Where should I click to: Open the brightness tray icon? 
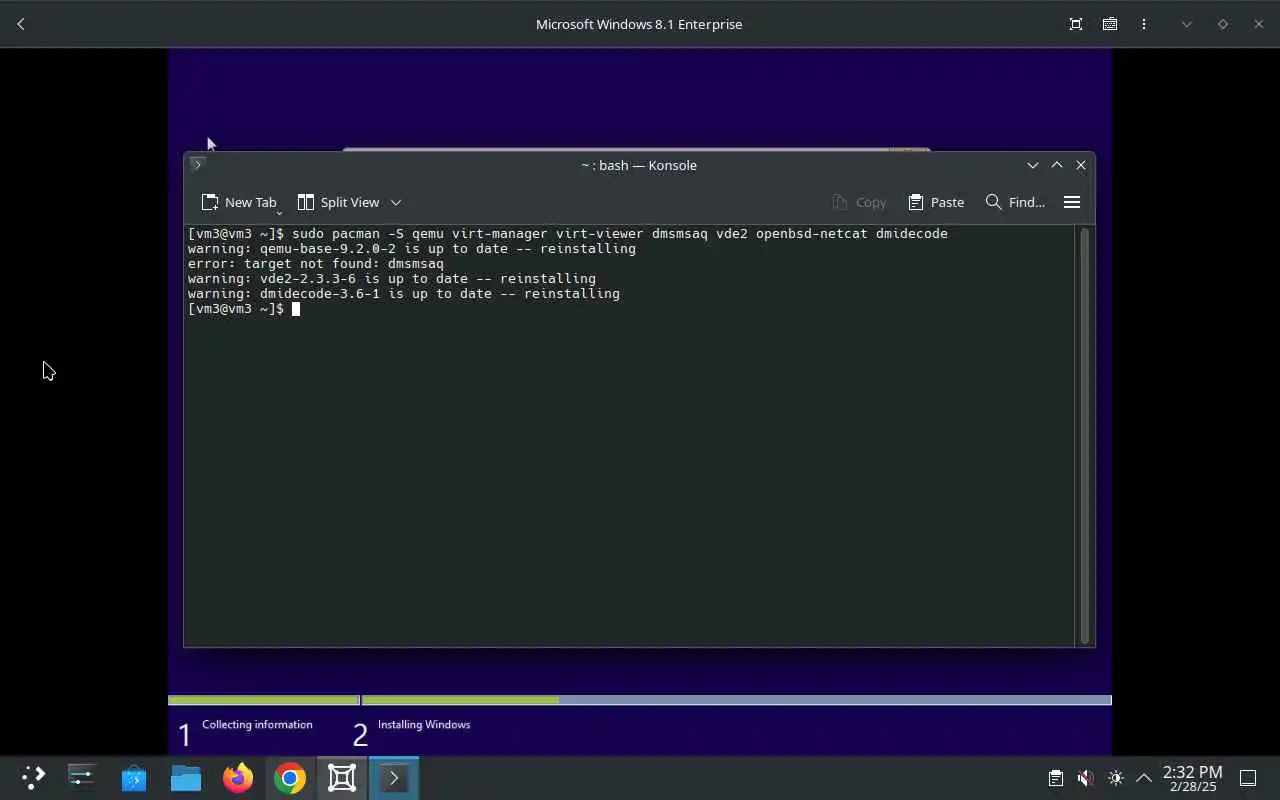pyautogui.click(x=1116, y=778)
